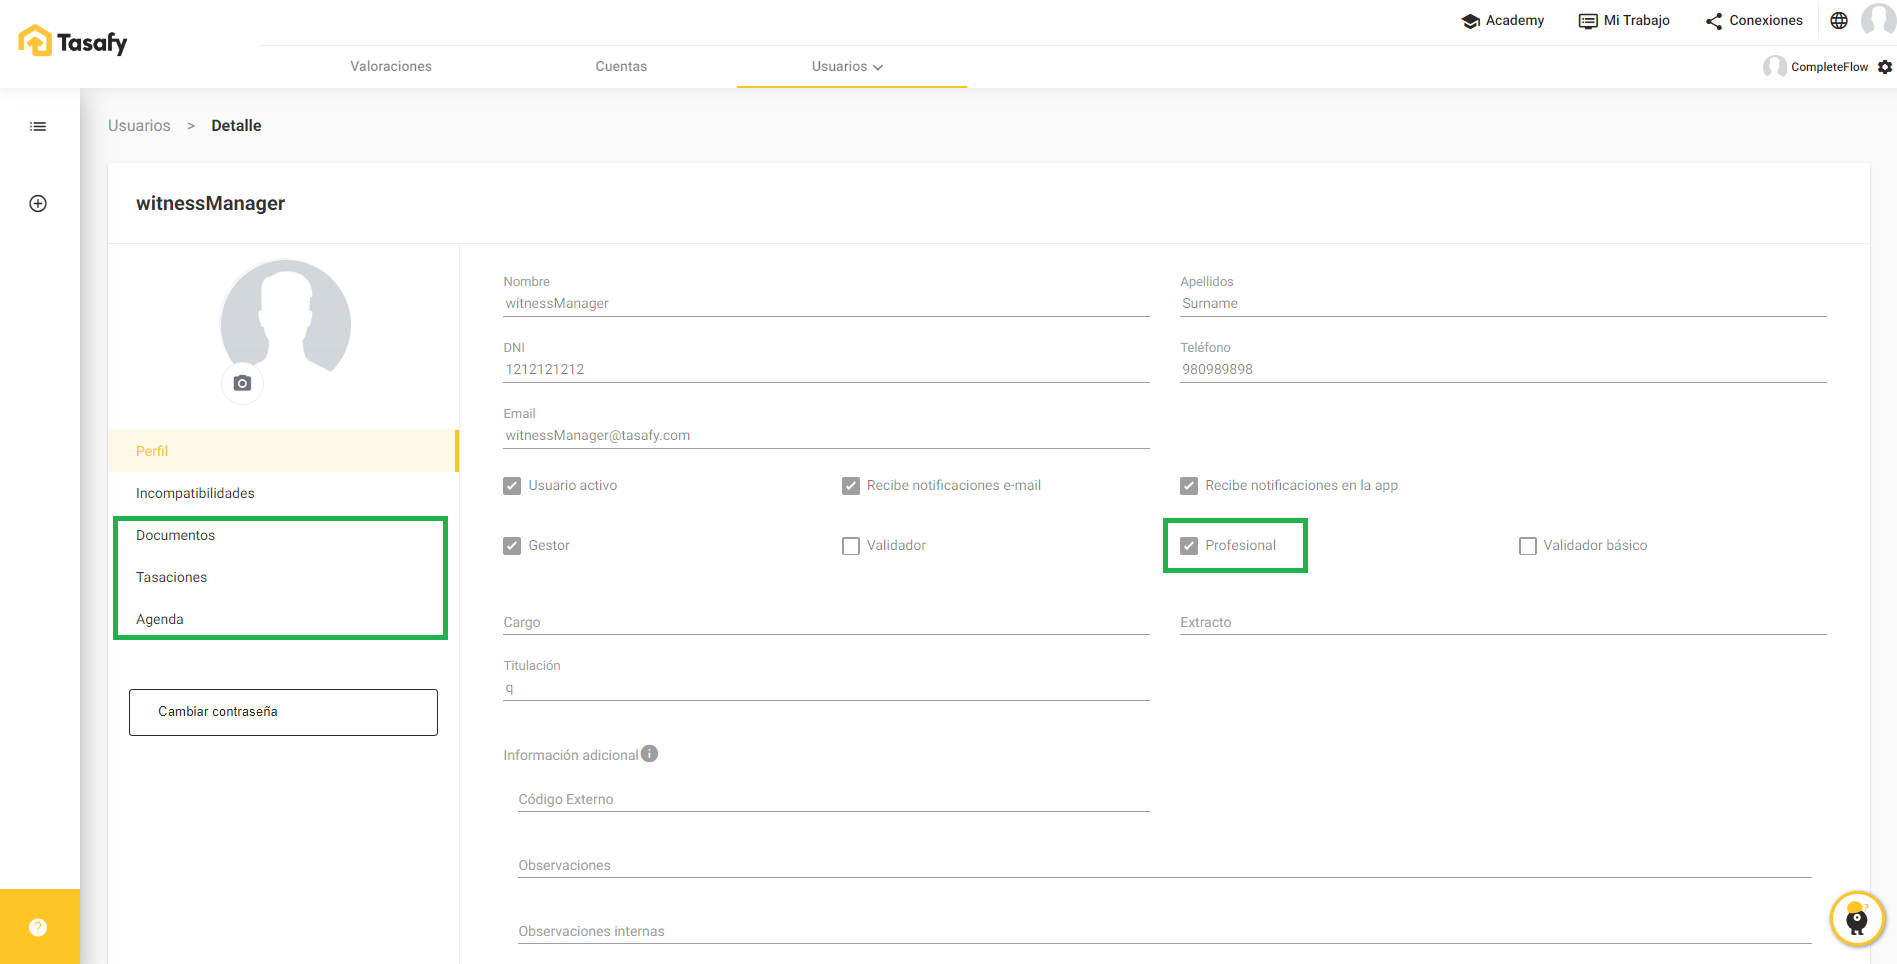The width and height of the screenshot is (1897, 964).
Task: Select Incompatibilidades in the side menu
Action: 195,493
